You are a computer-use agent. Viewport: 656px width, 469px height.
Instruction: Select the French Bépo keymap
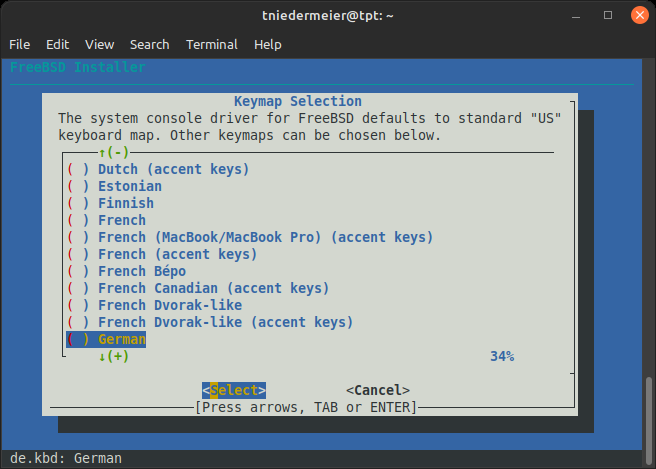click(126, 271)
